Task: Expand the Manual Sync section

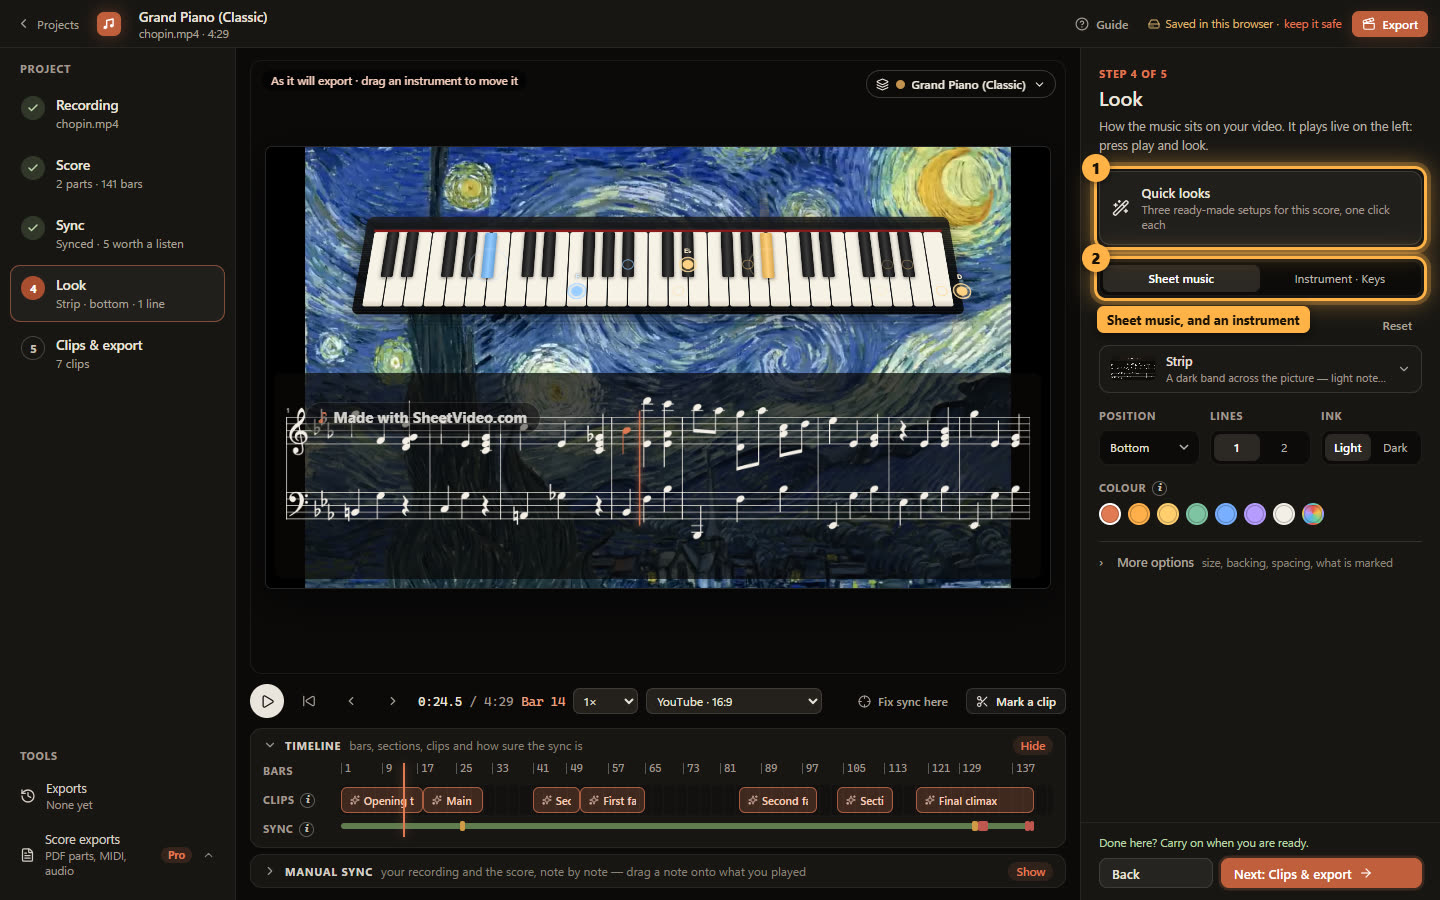Action: pyautogui.click(x=269, y=872)
